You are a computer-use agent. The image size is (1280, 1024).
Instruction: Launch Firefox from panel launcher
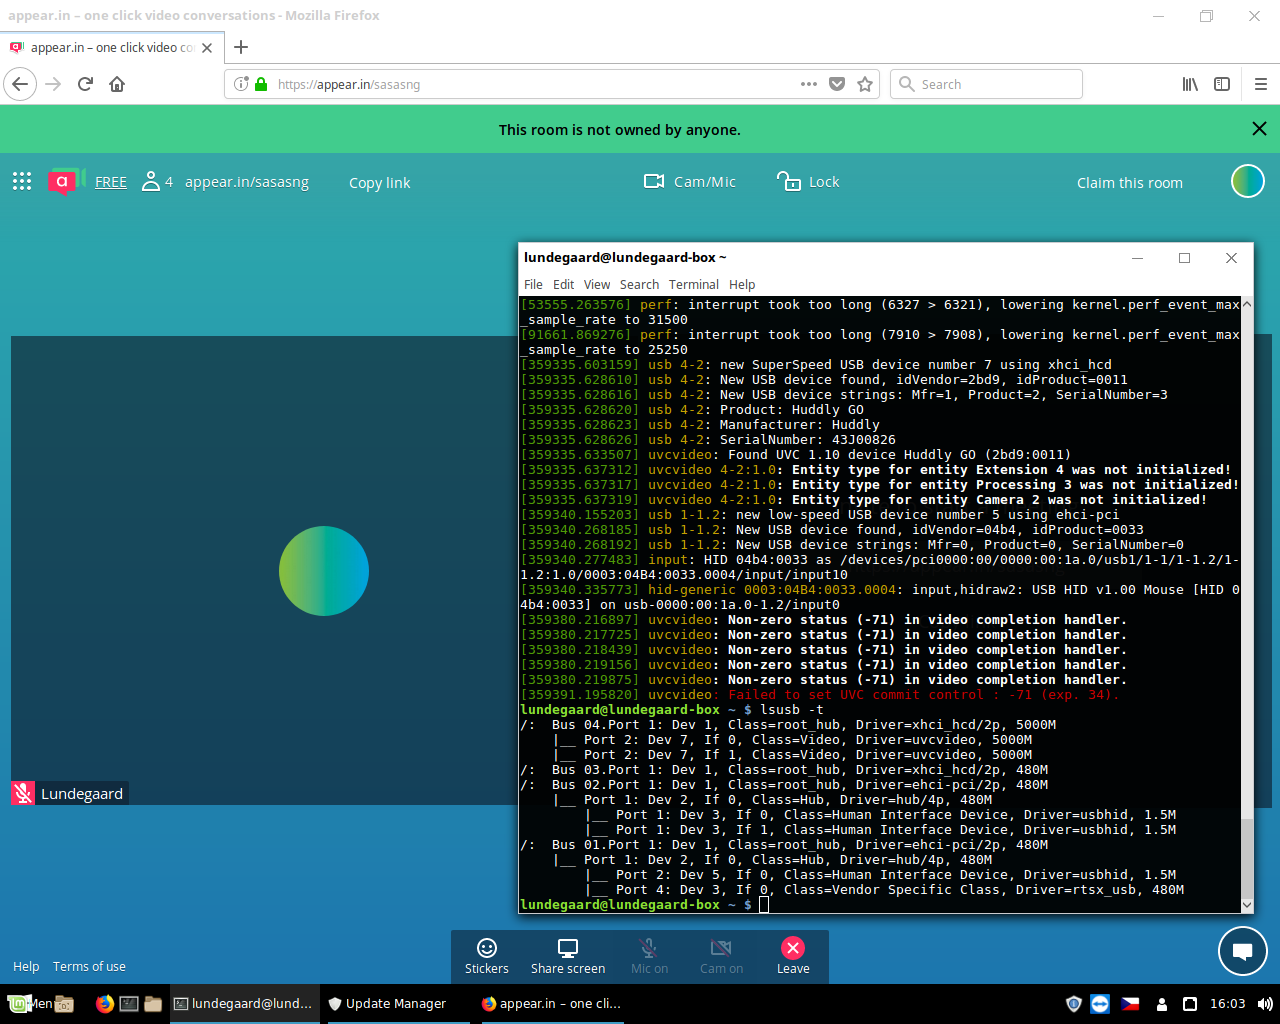[105, 1003]
